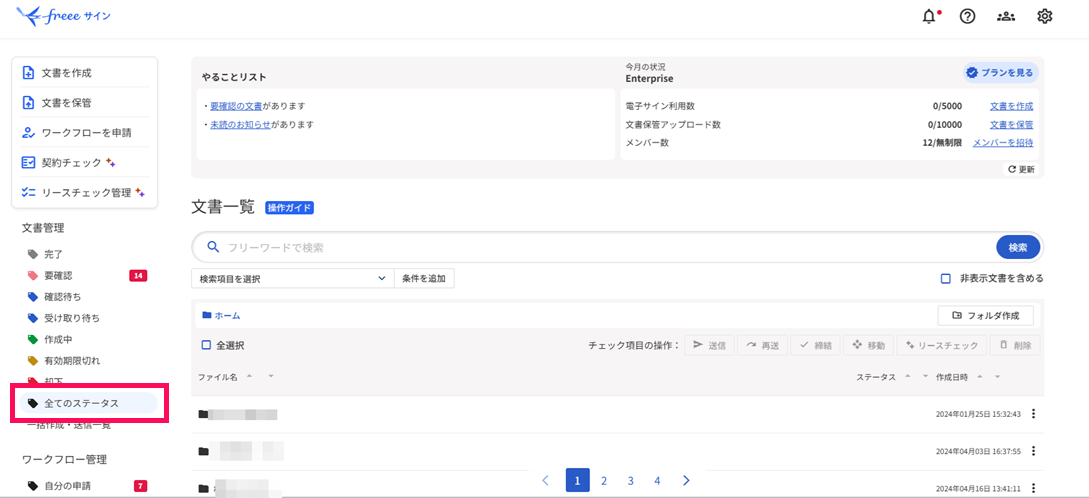Click the プランを見る button
Viewport: 1089px width, 498px height.
(1000, 72)
